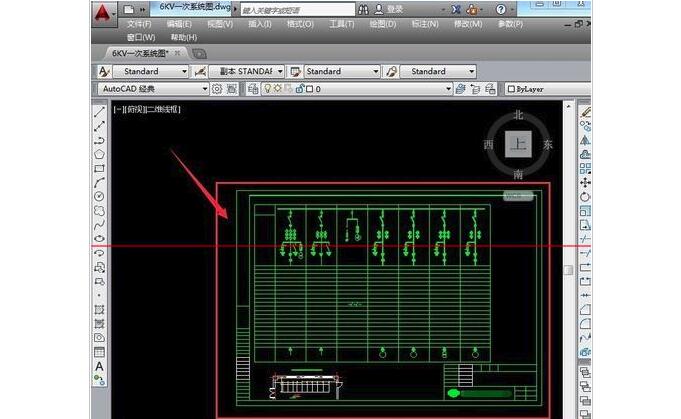681x419 pixels.
Task: Select the Polygon tool
Action: pyautogui.click(x=99, y=154)
